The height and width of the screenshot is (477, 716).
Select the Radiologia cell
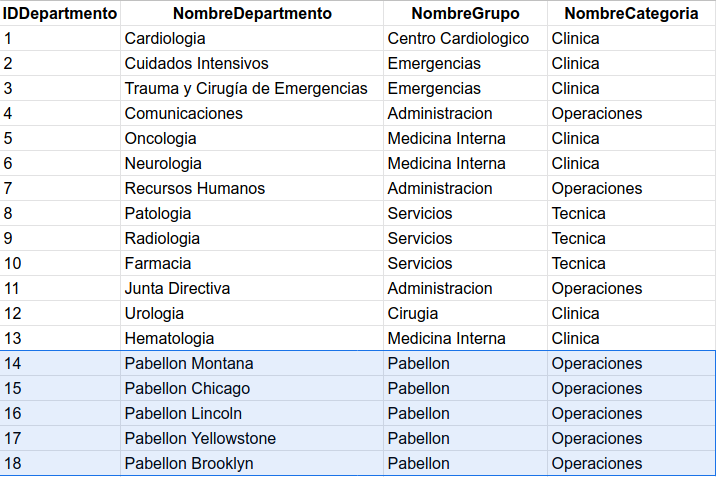(x=252, y=238)
